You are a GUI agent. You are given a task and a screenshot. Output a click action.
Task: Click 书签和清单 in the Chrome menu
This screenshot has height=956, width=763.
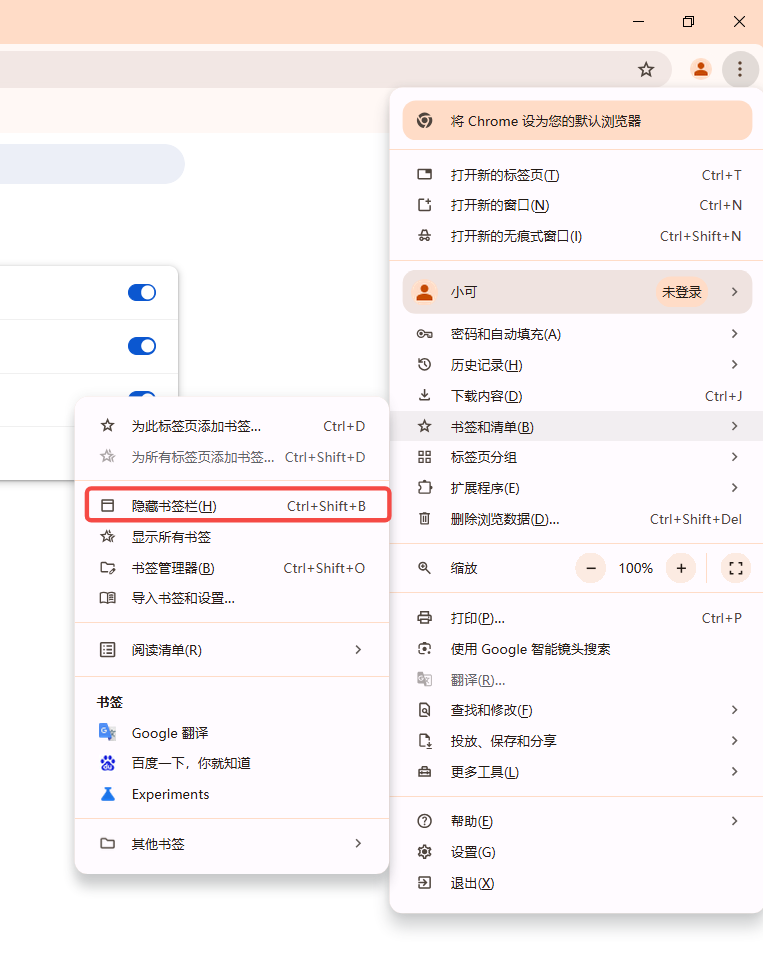point(576,427)
